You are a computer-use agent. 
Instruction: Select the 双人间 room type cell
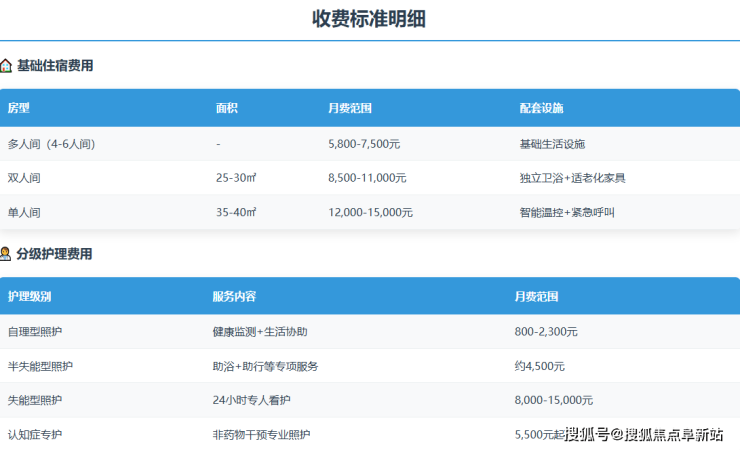[24, 178]
